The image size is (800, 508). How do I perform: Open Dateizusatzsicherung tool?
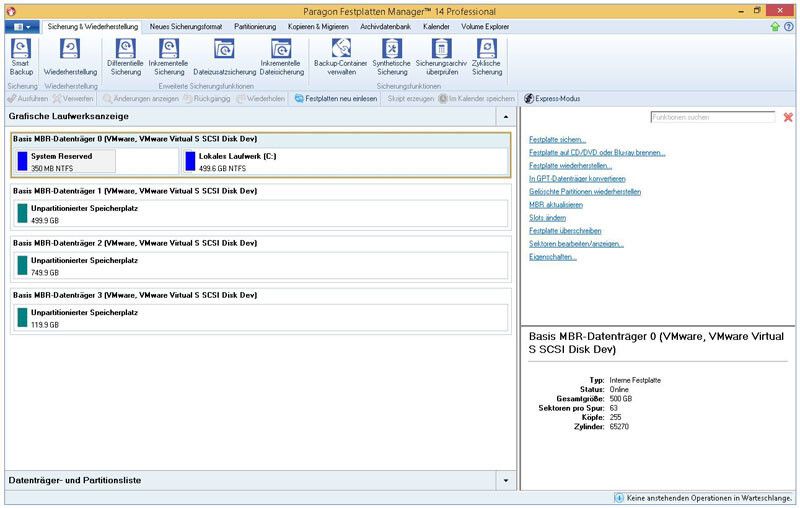click(x=224, y=57)
